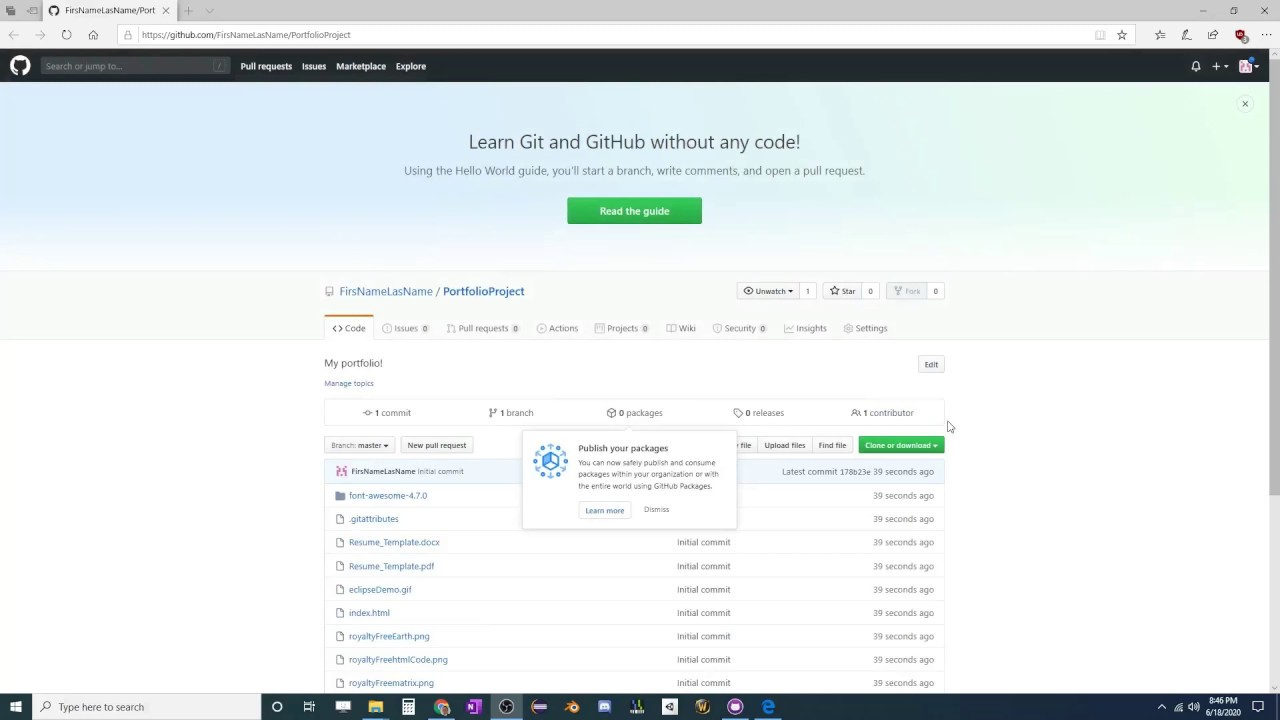Image resolution: width=1280 pixels, height=720 pixels.
Task: Open the Task View taskbar icon
Action: click(x=309, y=707)
